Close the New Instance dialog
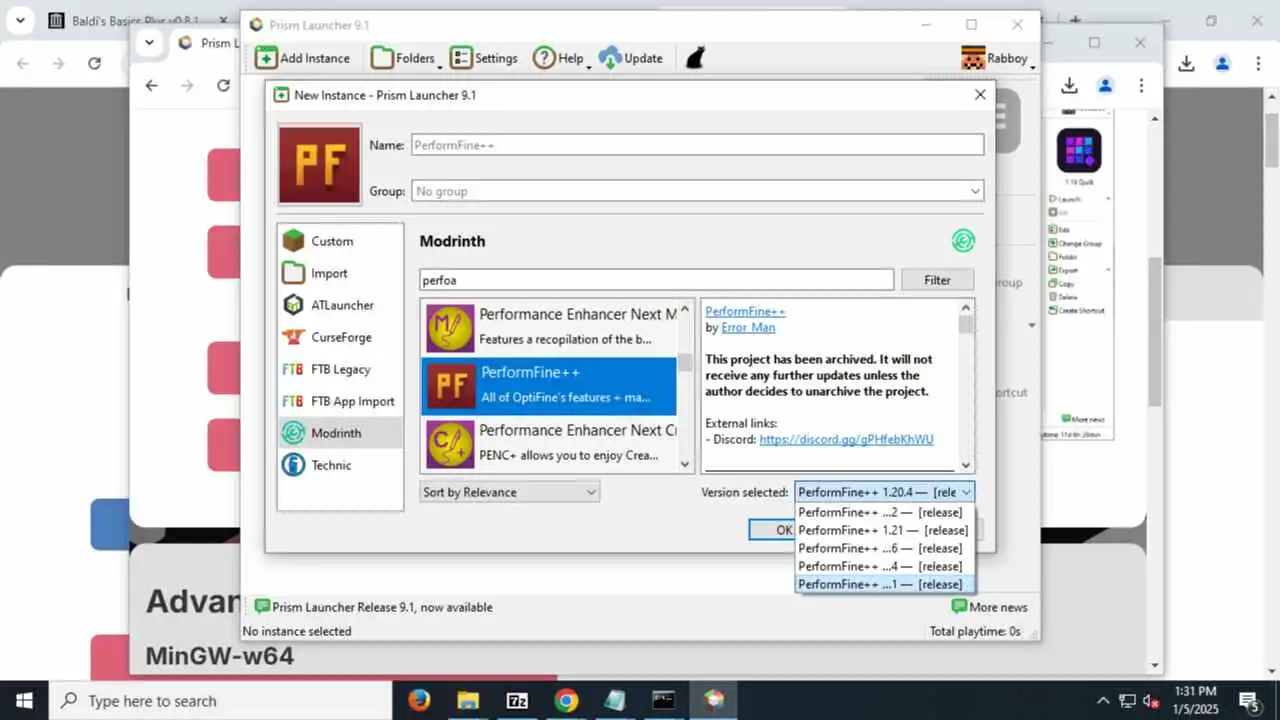This screenshot has width=1280, height=720. (x=980, y=94)
